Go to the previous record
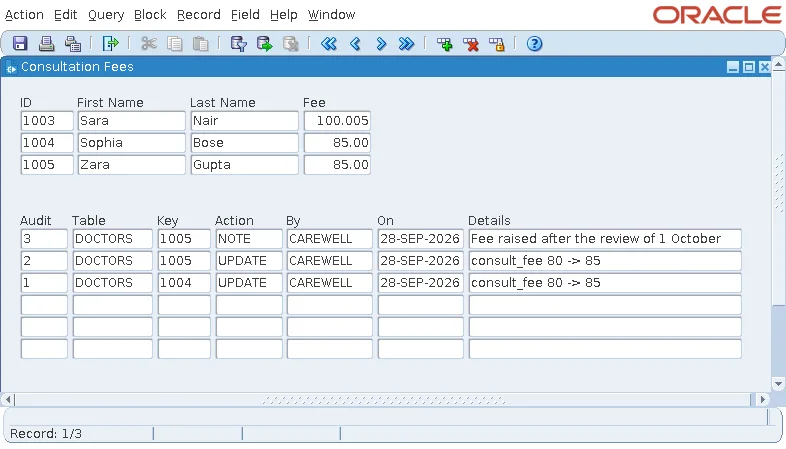Image resolution: width=786 pixels, height=449 pixels. 355,44
